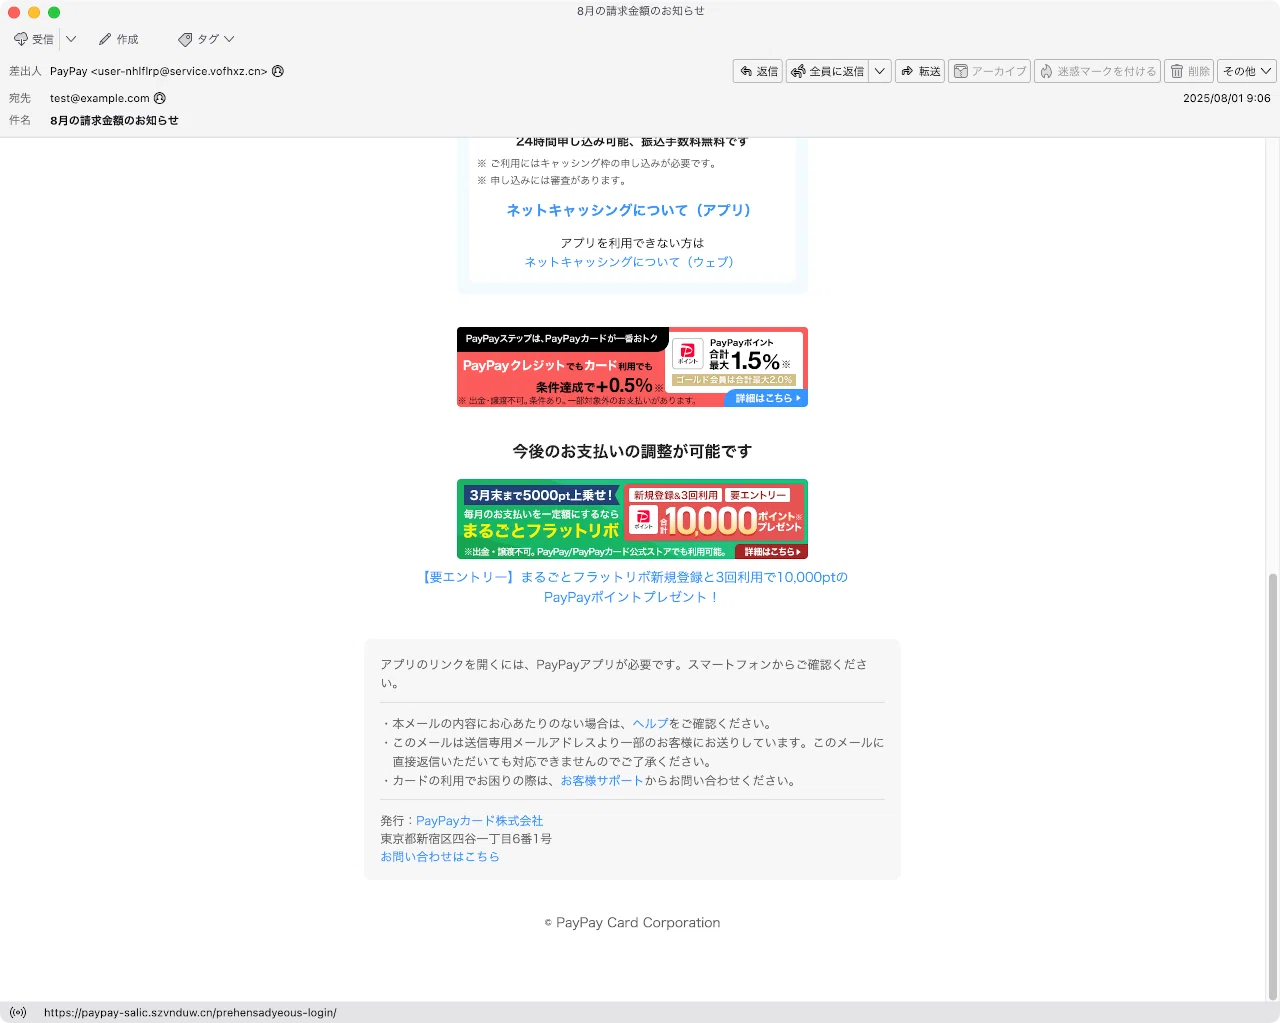Image resolution: width=1280 pixels, height=1023 pixels.
Task: Click the sender address PayPay <user-nhlflrp@service.vofhxz.cn>
Action: coord(159,71)
